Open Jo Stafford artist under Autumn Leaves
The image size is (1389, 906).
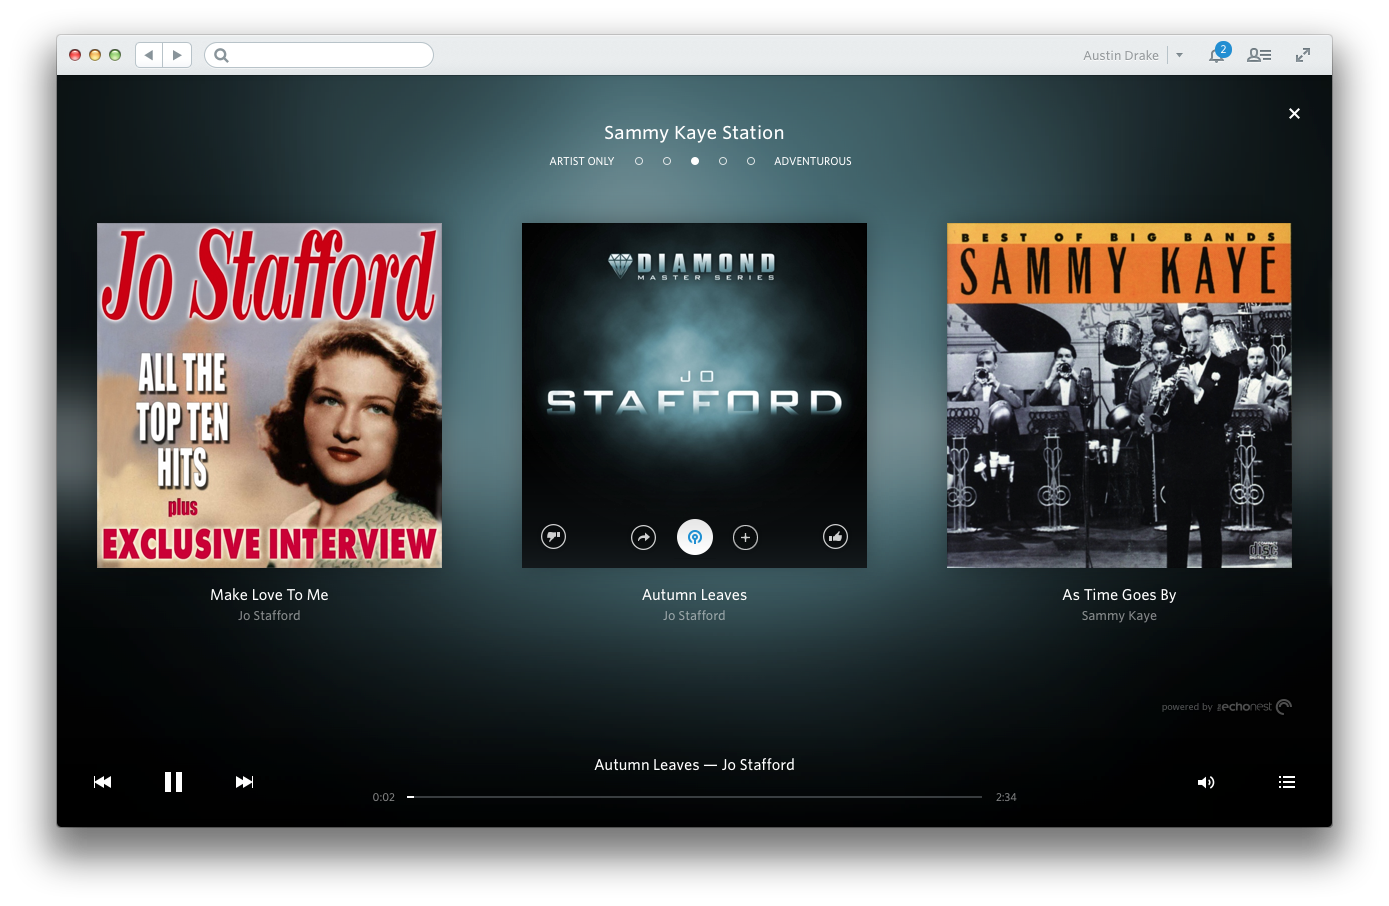[x=694, y=616]
